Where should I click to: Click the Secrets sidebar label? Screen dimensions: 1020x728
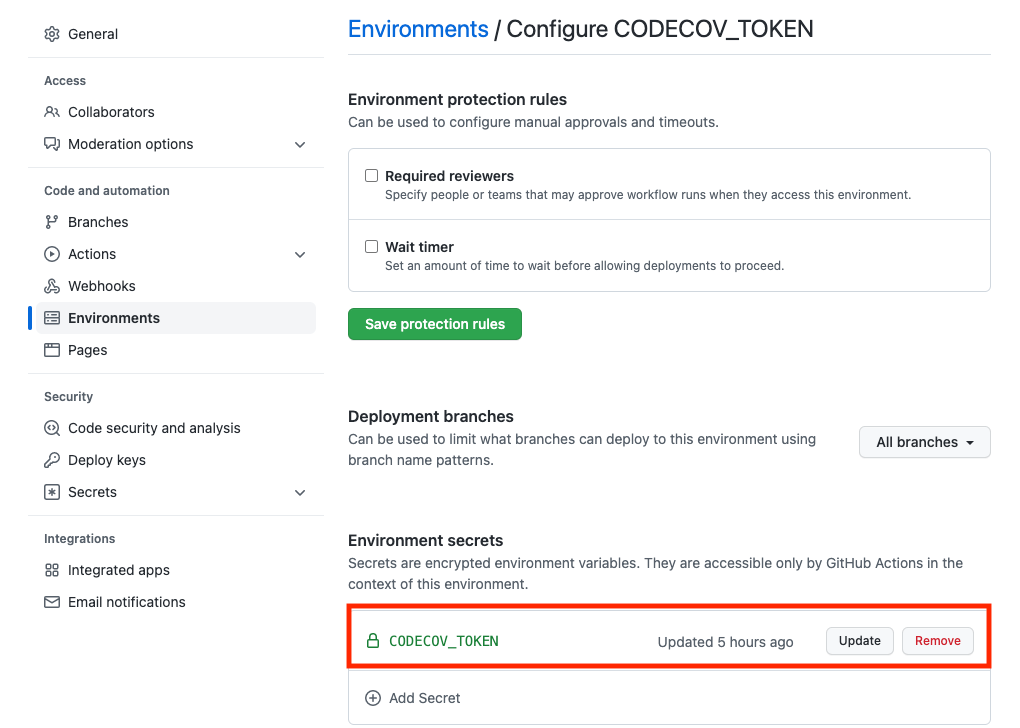tap(92, 492)
